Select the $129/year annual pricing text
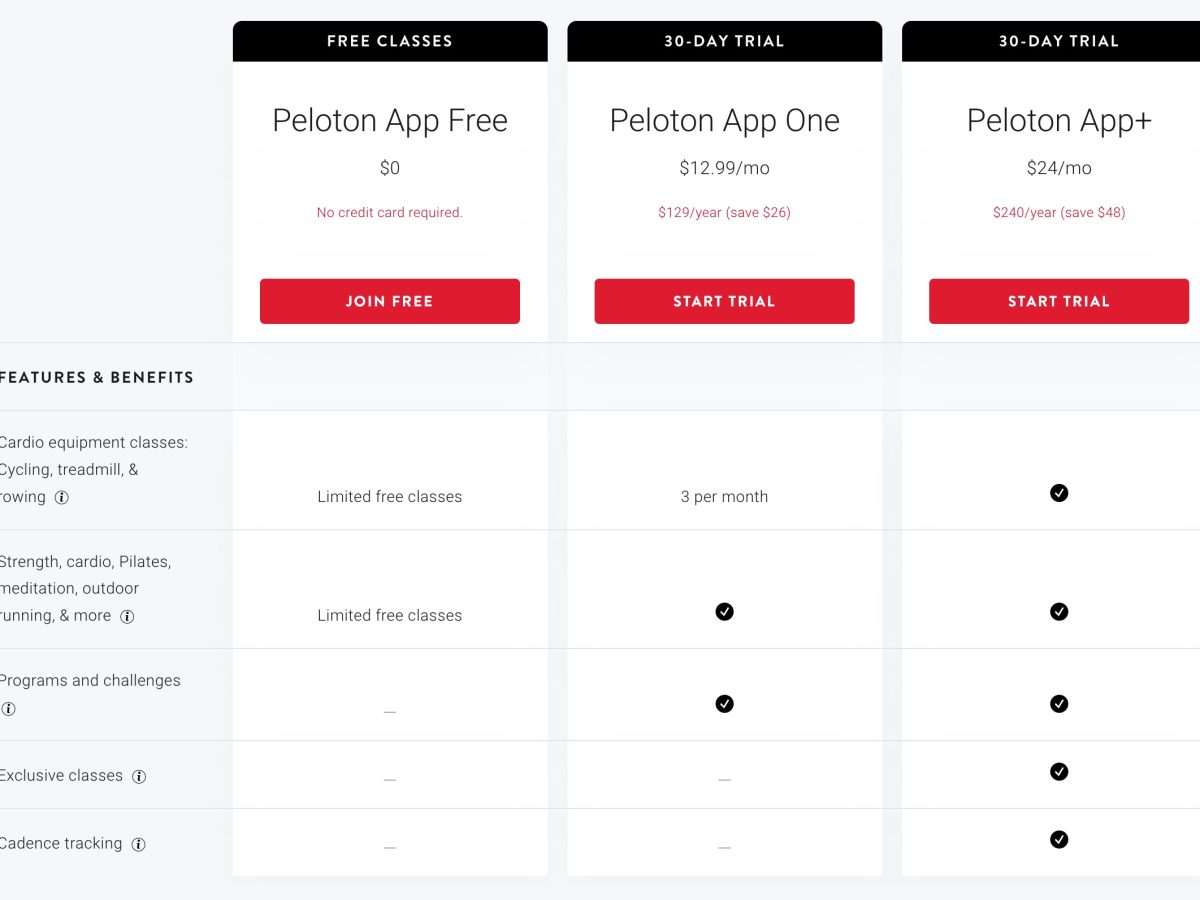This screenshot has width=1200, height=900. (724, 212)
